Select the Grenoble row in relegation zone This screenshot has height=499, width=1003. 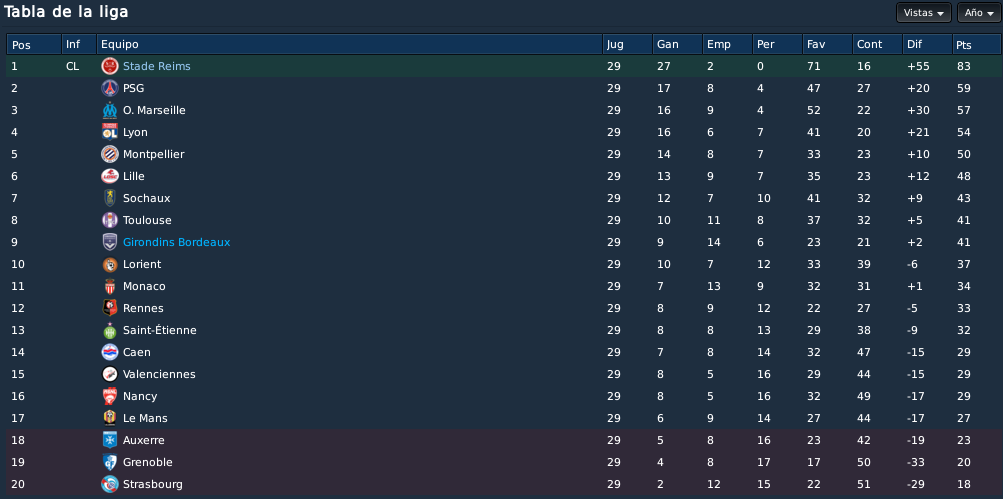click(x=502, y=462)
